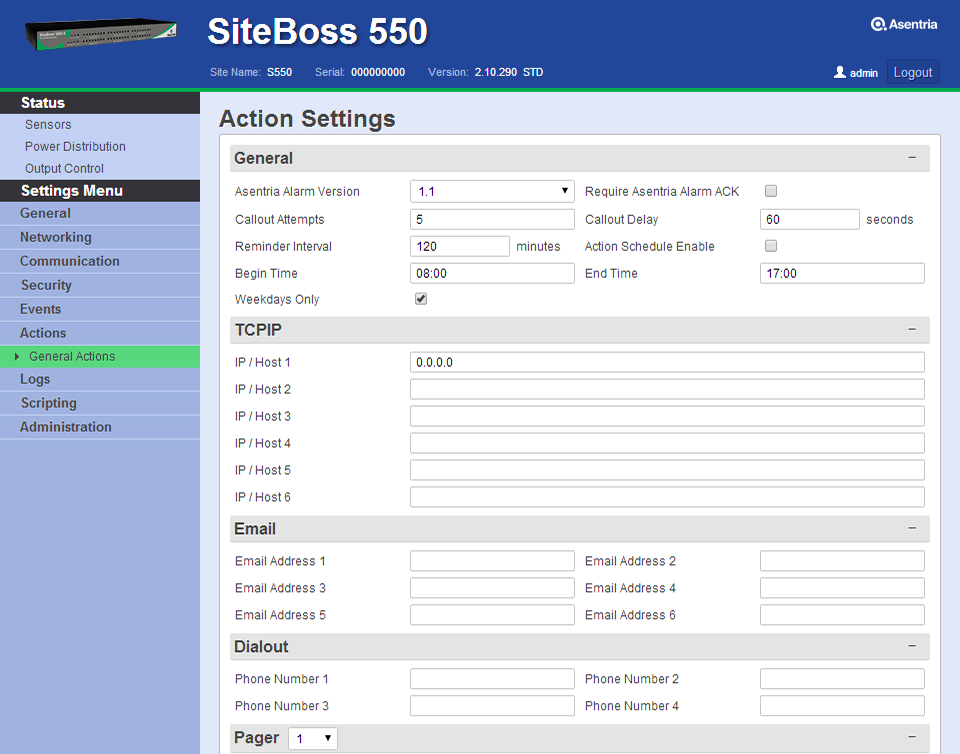Click the IP / Host 3 field
Viewport: 960px width, 754px height.
pos(667,416)
